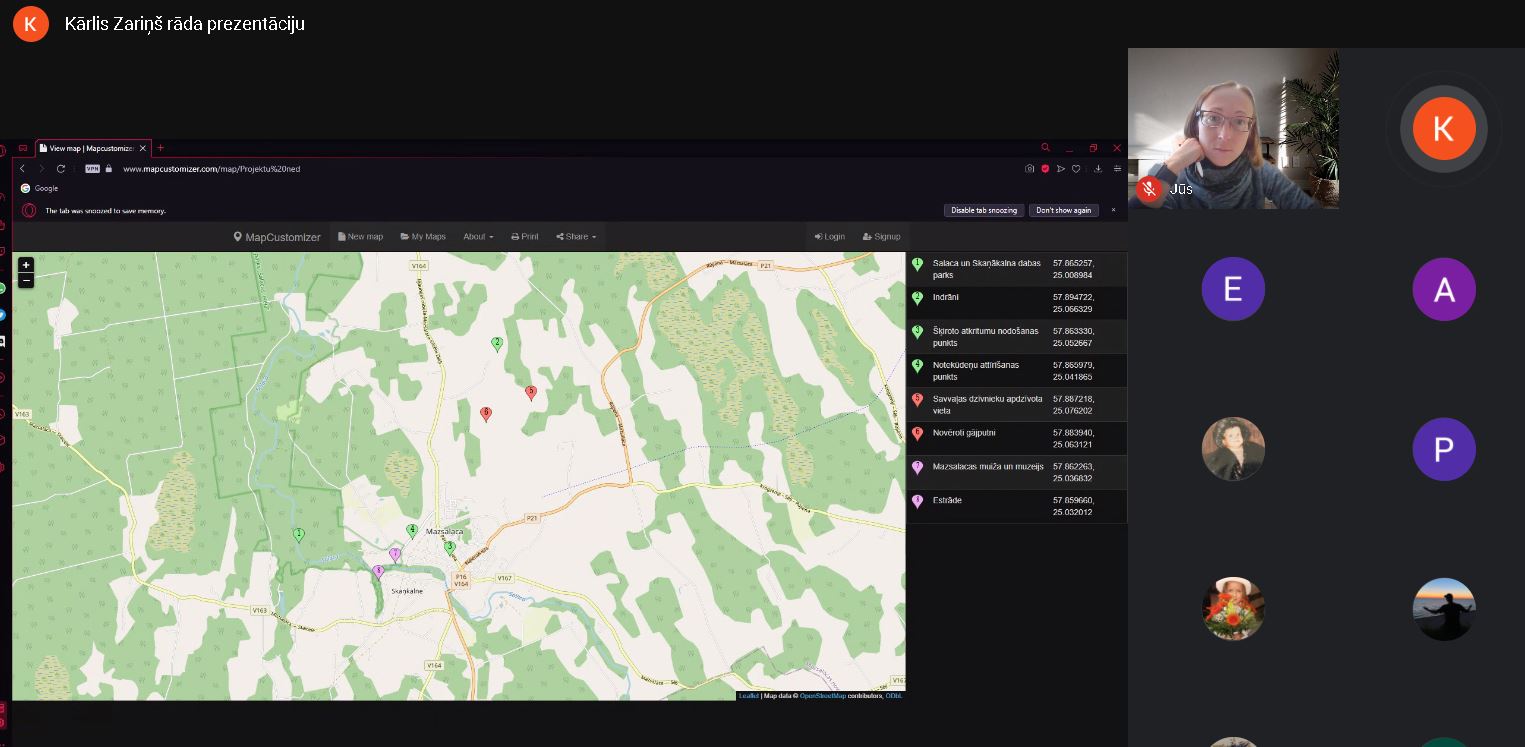
Task: Open the Leaflet attribution link
Action: [749, 696]
